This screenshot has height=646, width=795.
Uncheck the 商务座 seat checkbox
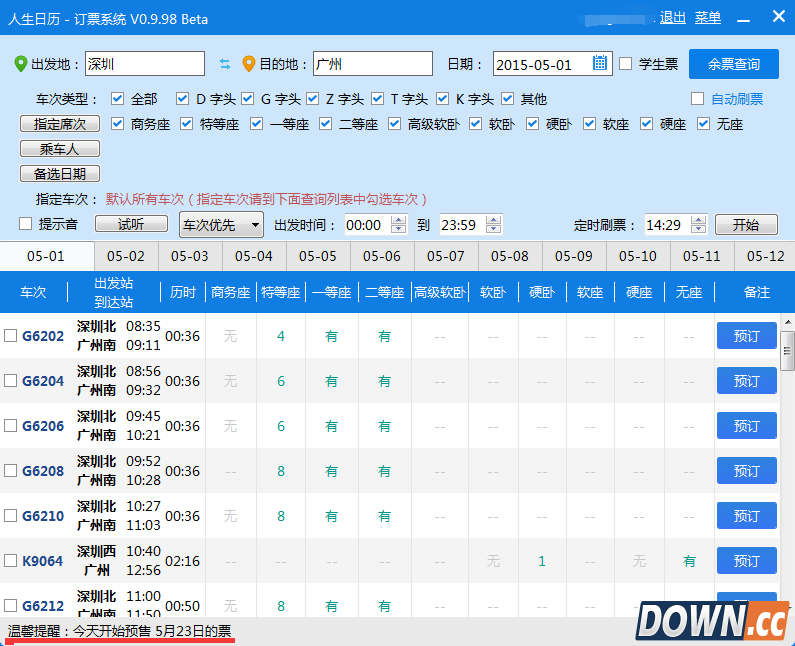118,124
